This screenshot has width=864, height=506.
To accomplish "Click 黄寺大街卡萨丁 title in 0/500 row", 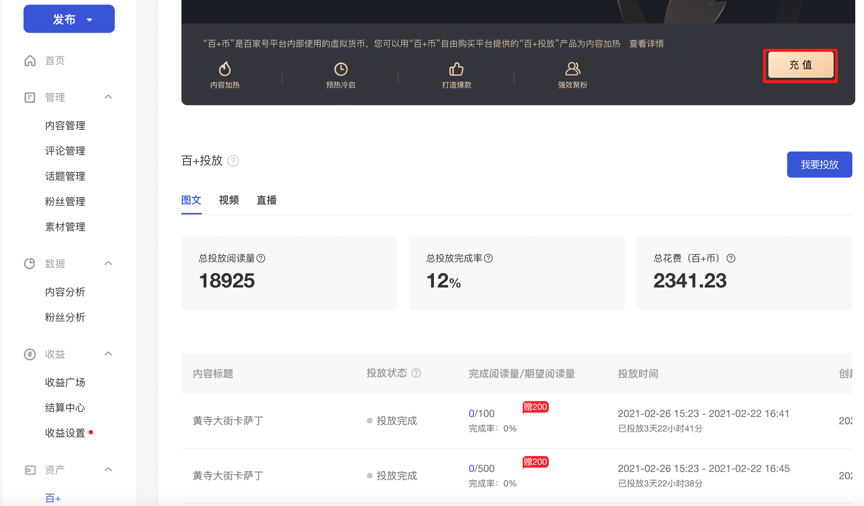I will point(228,476).
